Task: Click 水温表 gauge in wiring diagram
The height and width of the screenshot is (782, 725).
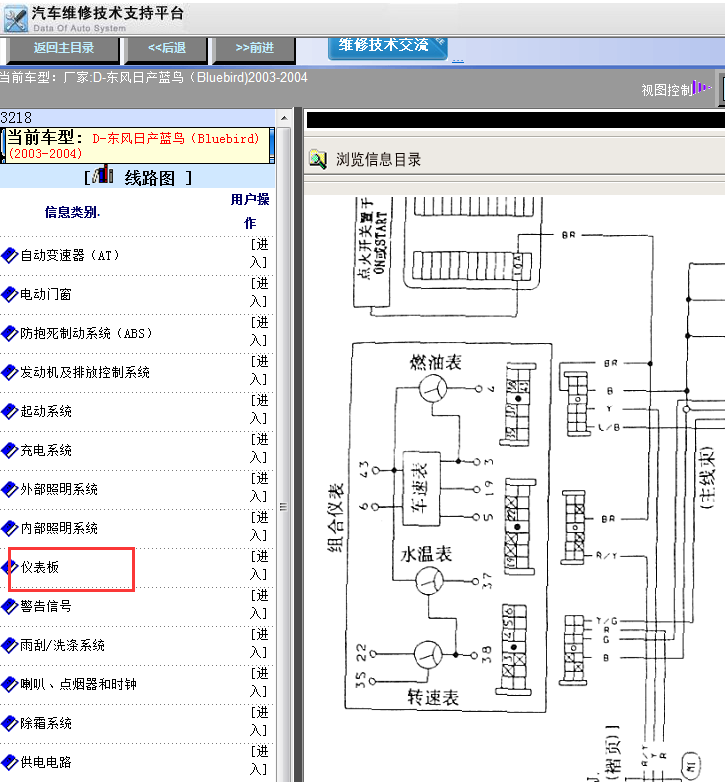Action: pos(429,582)
